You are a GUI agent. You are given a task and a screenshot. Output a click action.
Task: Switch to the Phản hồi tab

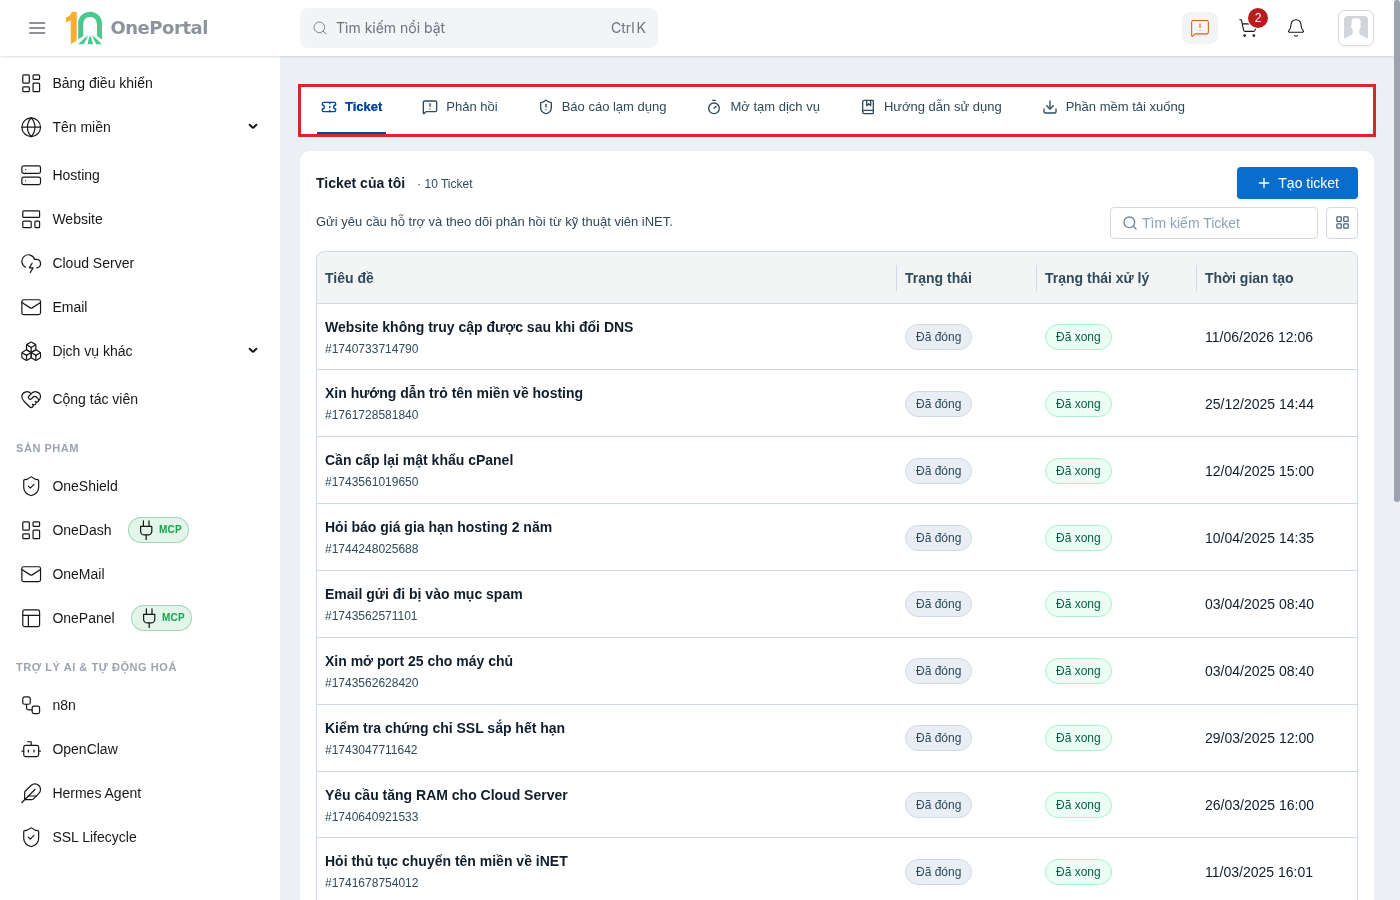pos(459,107)
